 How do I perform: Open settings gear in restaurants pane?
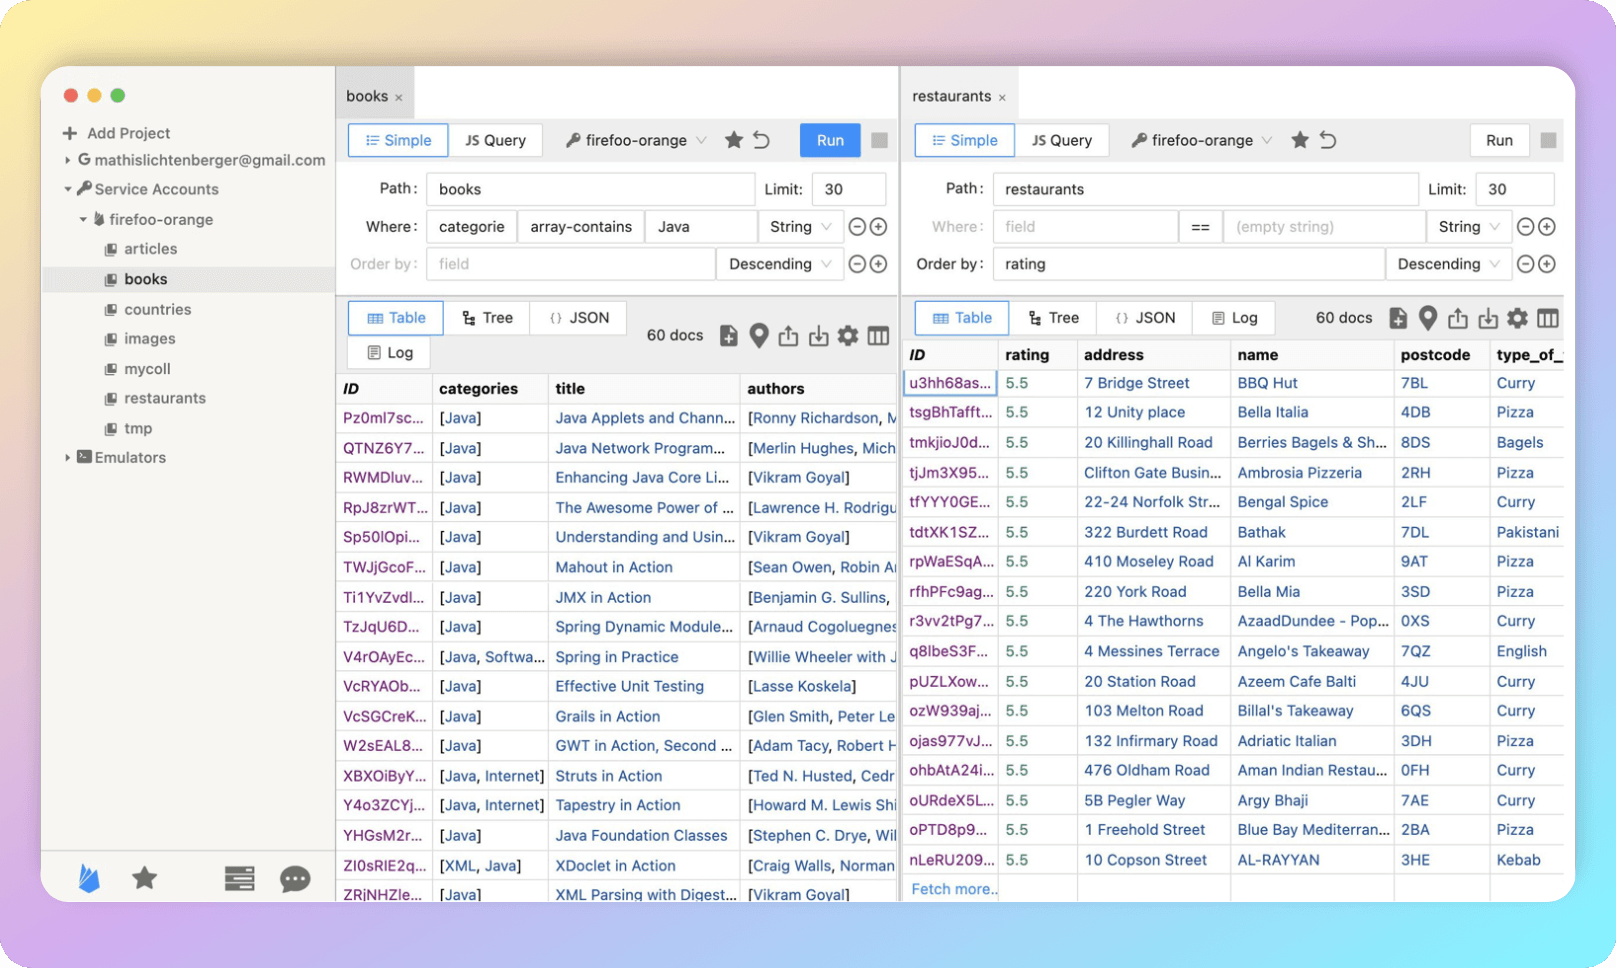1518,318
